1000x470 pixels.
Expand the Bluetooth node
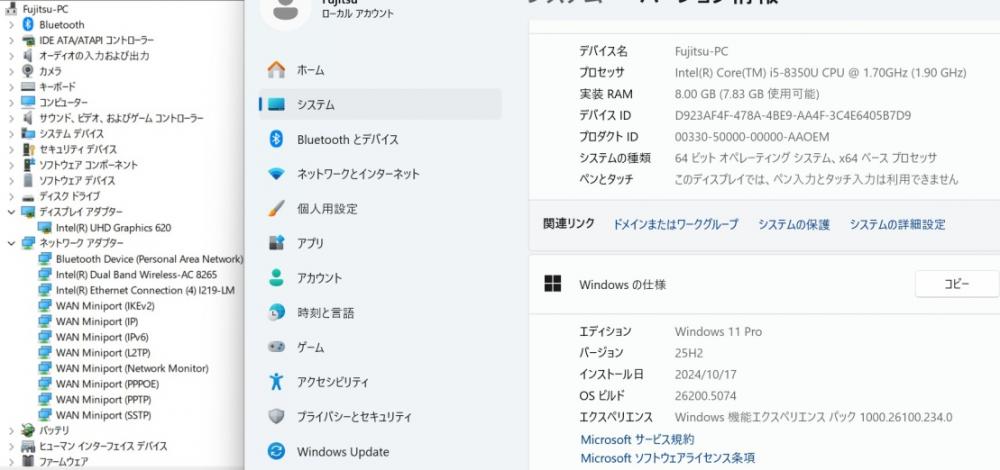11,25
